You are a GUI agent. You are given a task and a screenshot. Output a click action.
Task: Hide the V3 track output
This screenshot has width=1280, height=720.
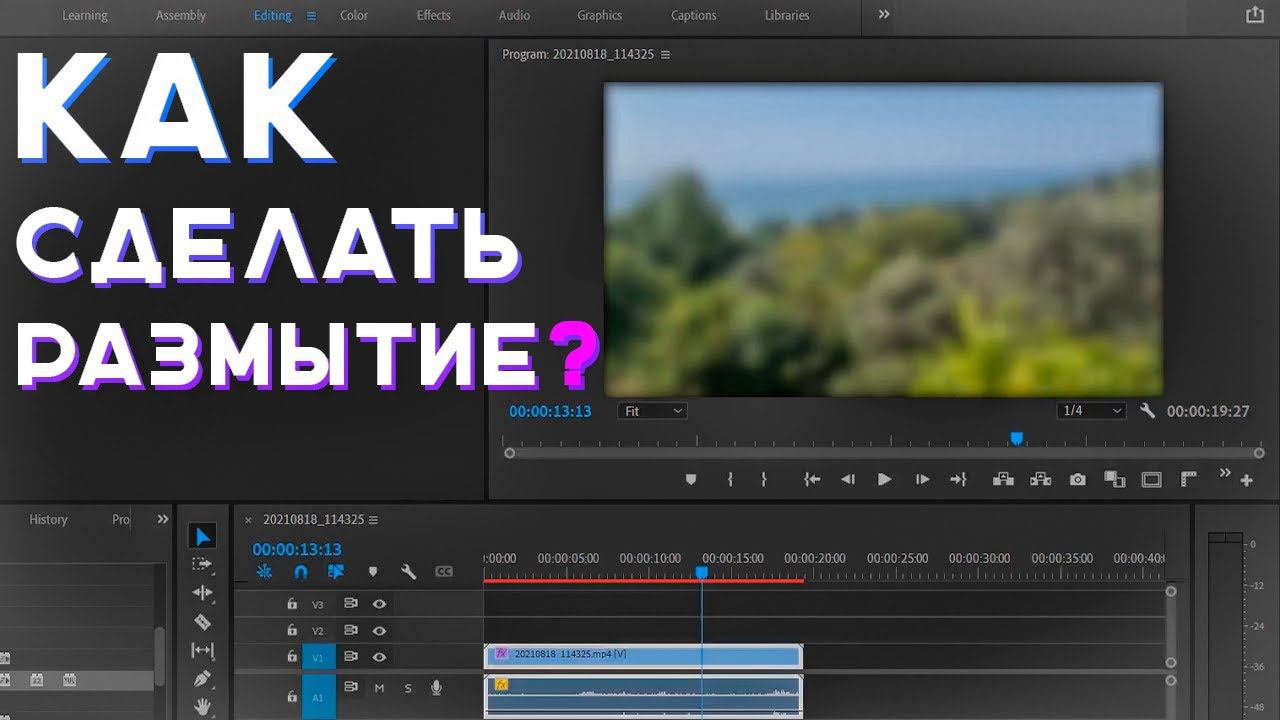point(379,604)
